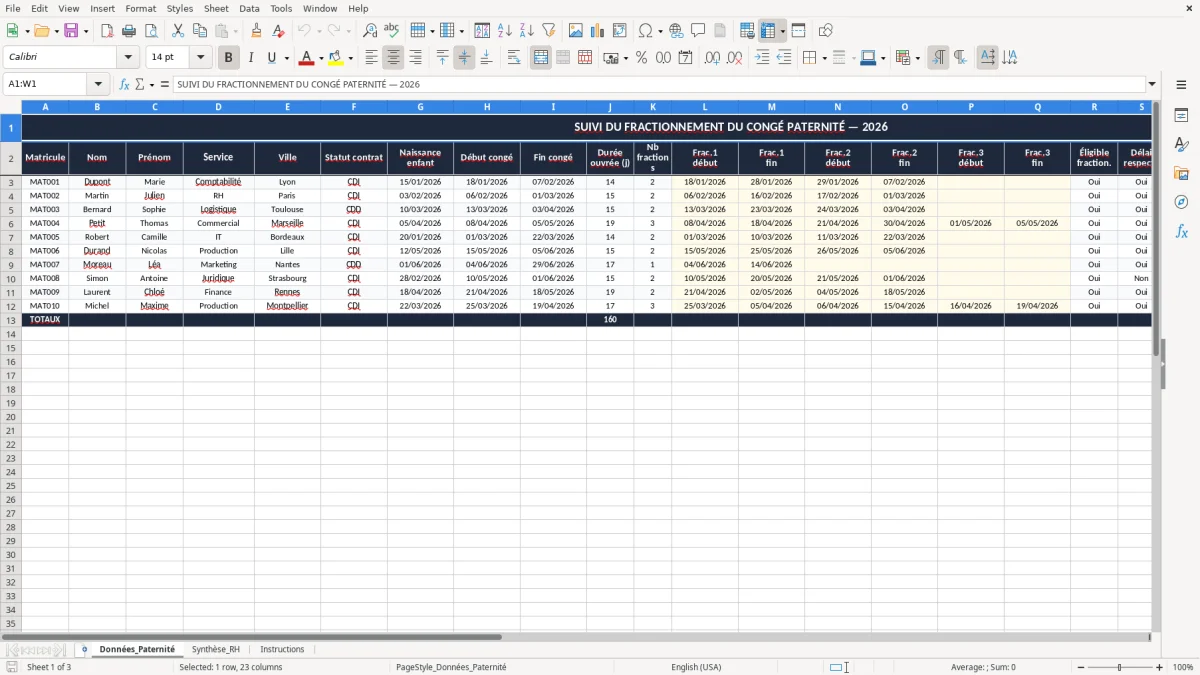Select column G header

pyautogui.click(x=420, y=107)
